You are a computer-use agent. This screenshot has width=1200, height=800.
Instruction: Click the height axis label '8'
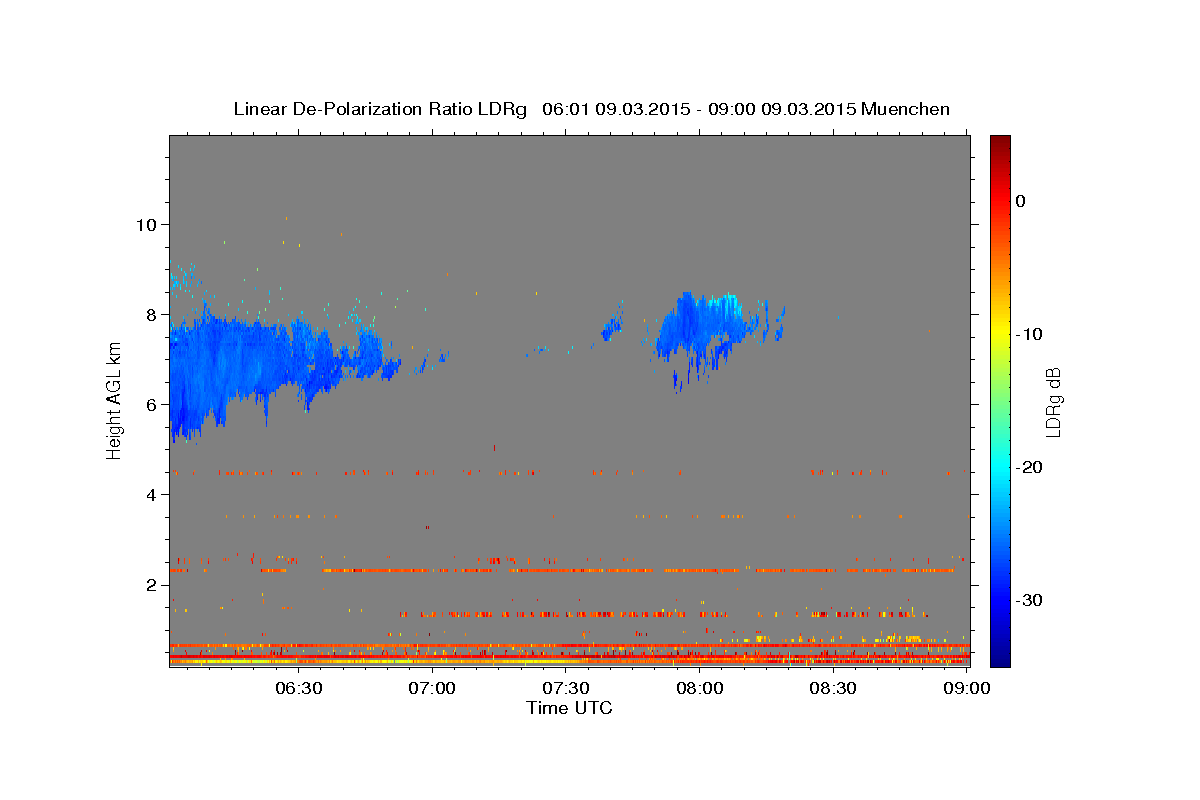click(154, 314)
